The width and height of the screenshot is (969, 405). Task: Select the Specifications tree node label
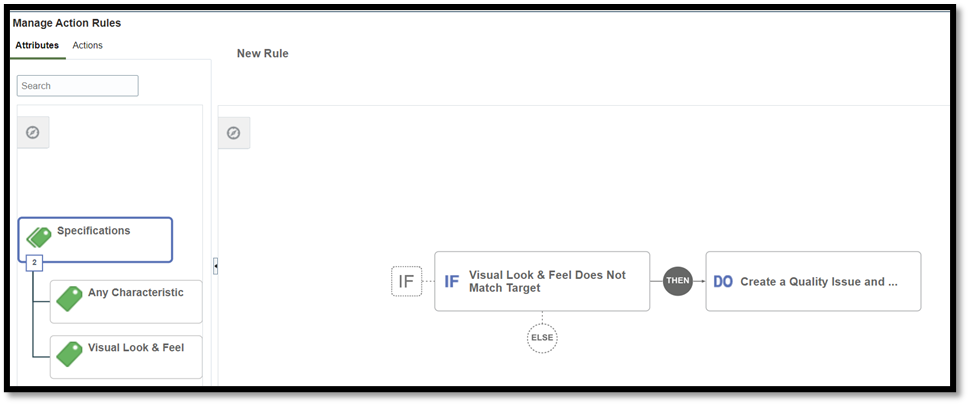(x=94, y=231)
